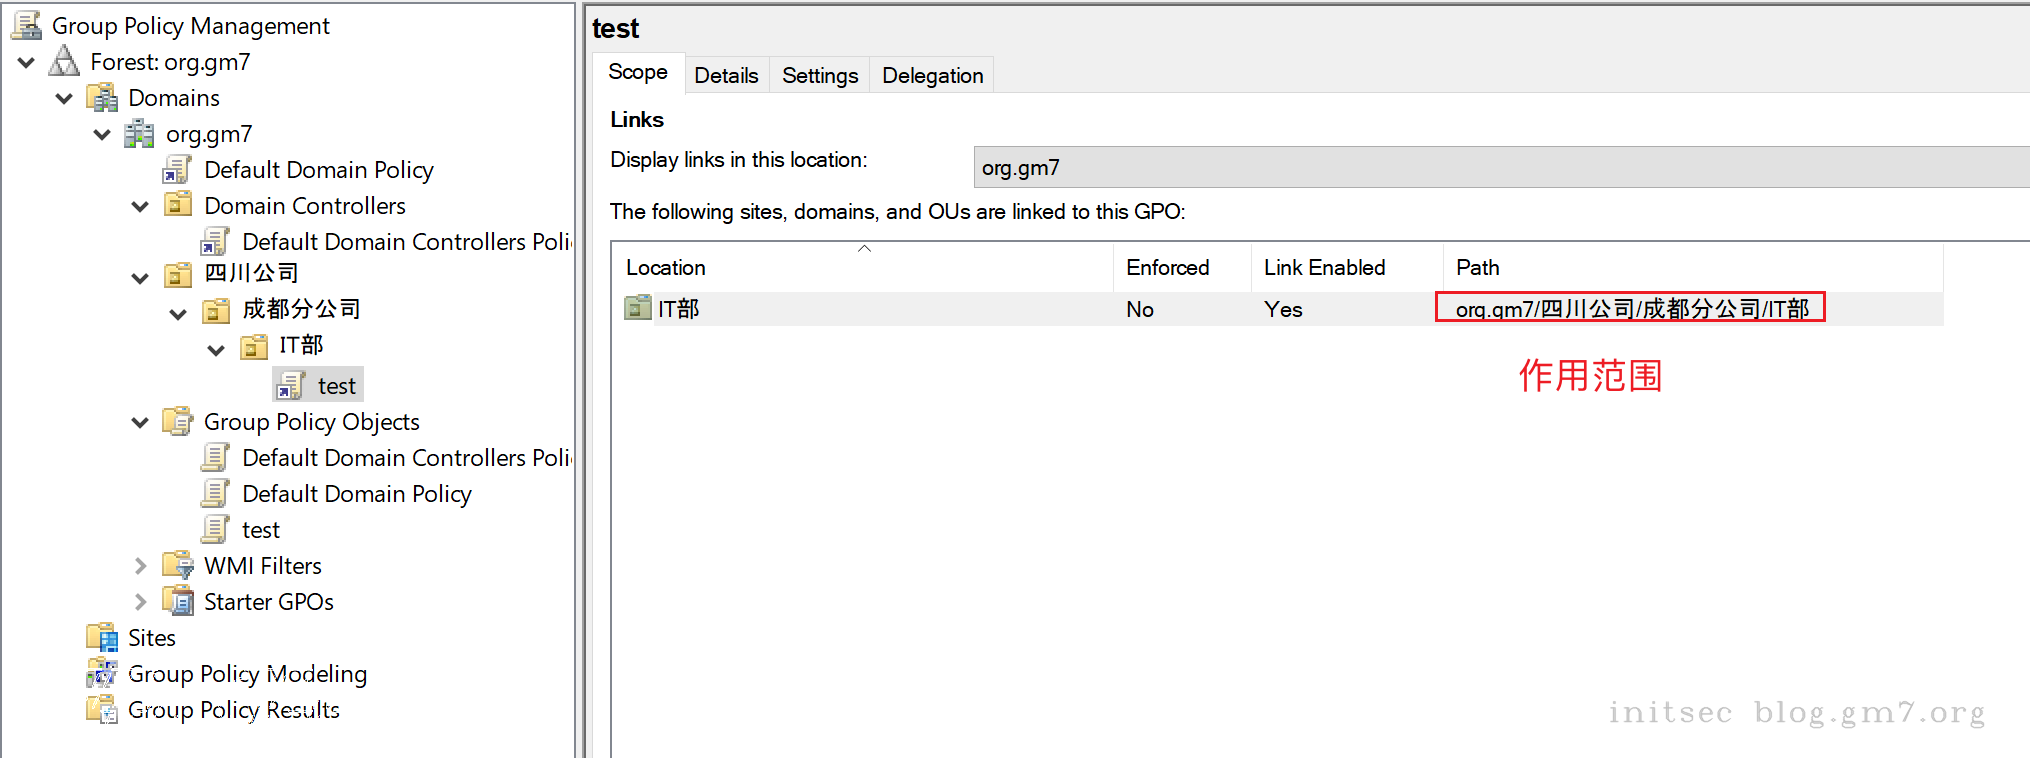This screenshot has width=2030, height=758.
Task: Open the Settings tab
Action: tap(819, 76)
